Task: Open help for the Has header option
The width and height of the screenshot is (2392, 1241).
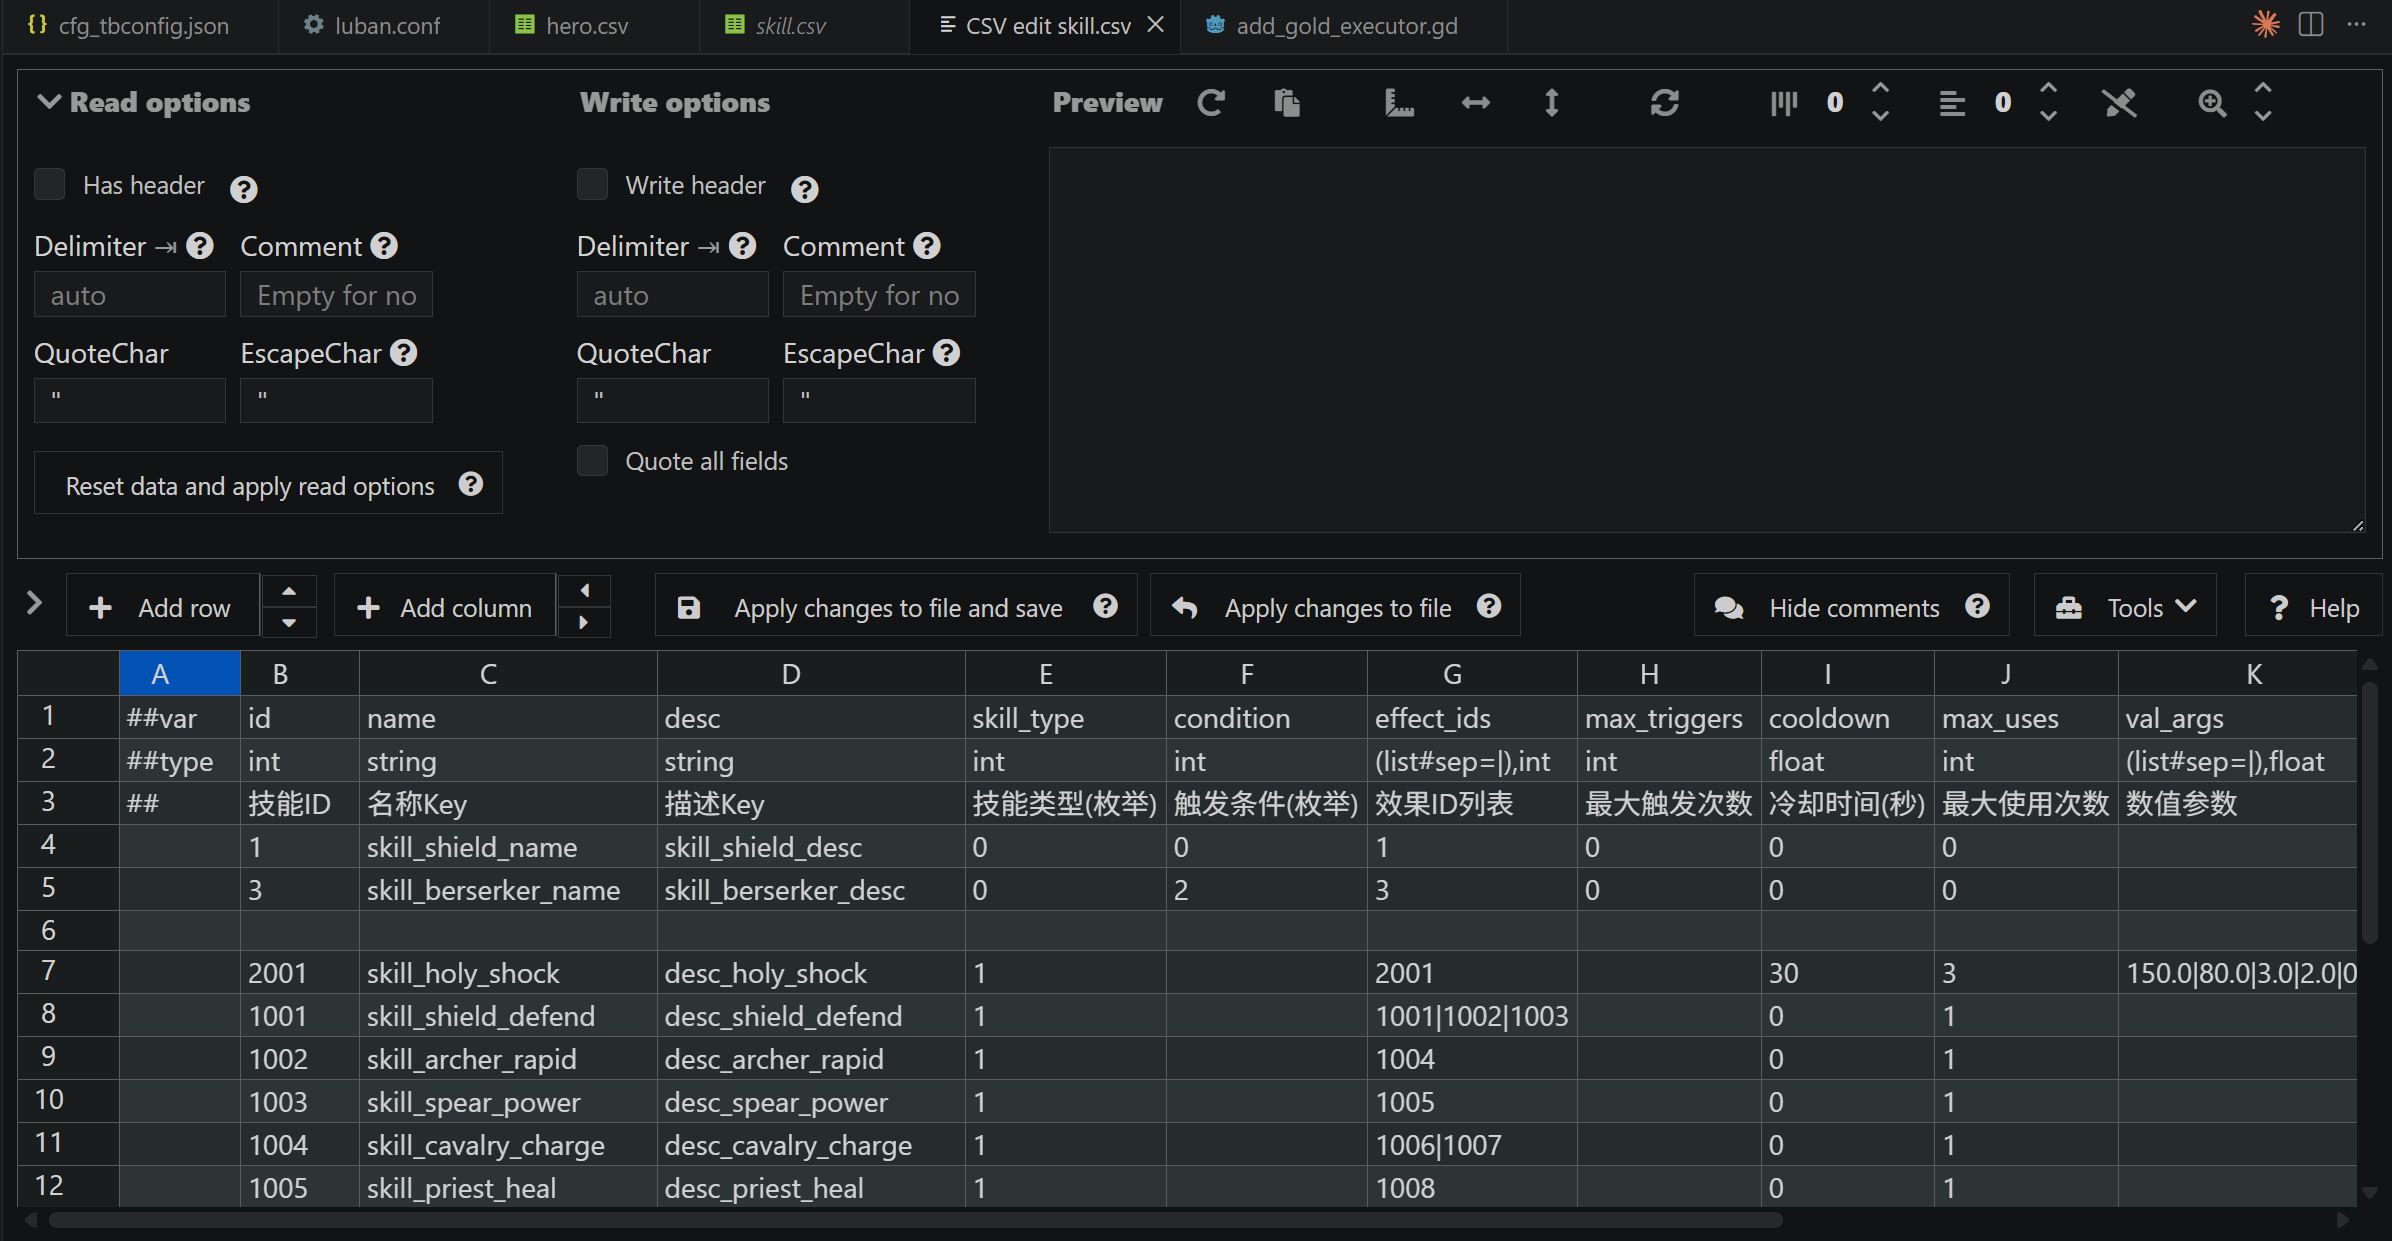Action: click(243, 189)
